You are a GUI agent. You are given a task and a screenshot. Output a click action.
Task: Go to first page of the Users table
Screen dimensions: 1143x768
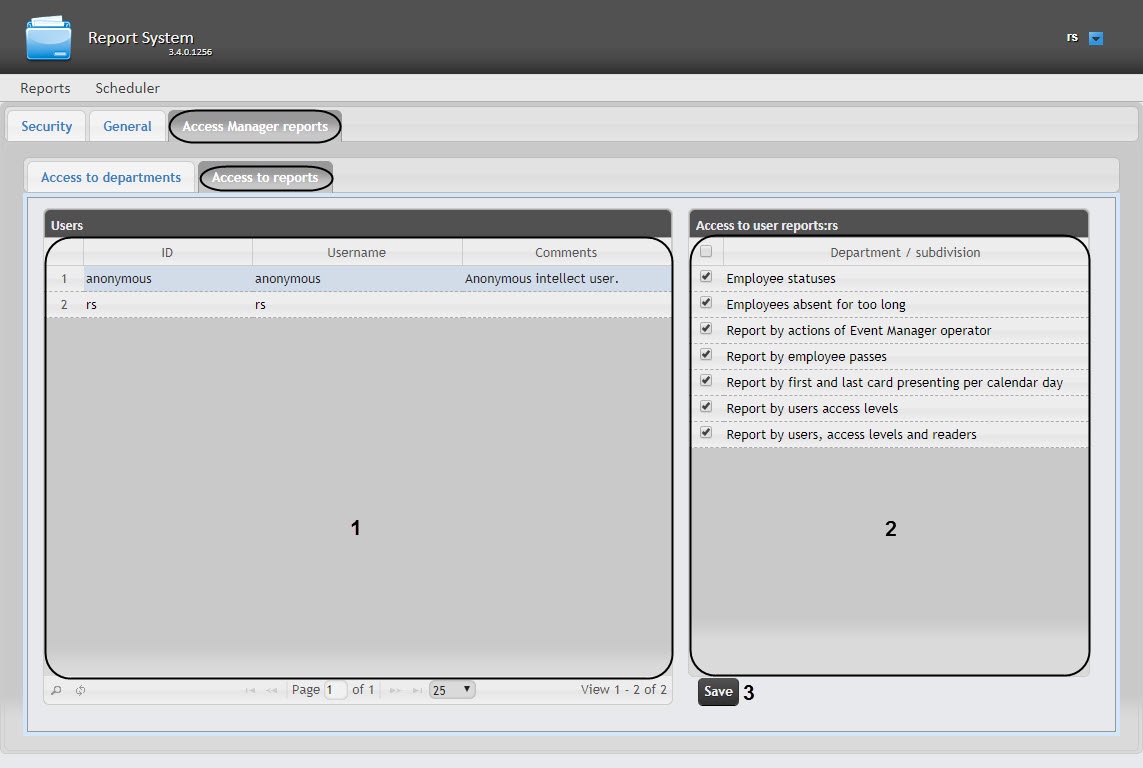(250, 690)
